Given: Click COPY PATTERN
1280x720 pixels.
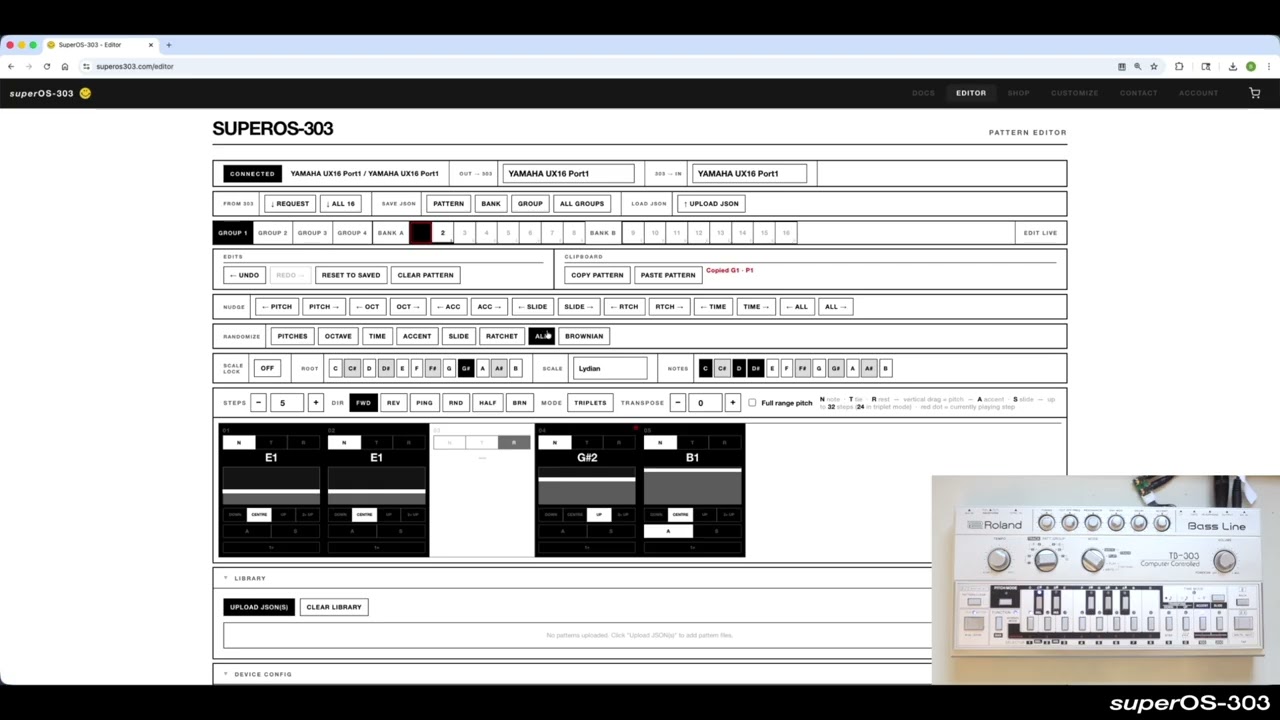Looking at the screenshot, I should point(597,275).
